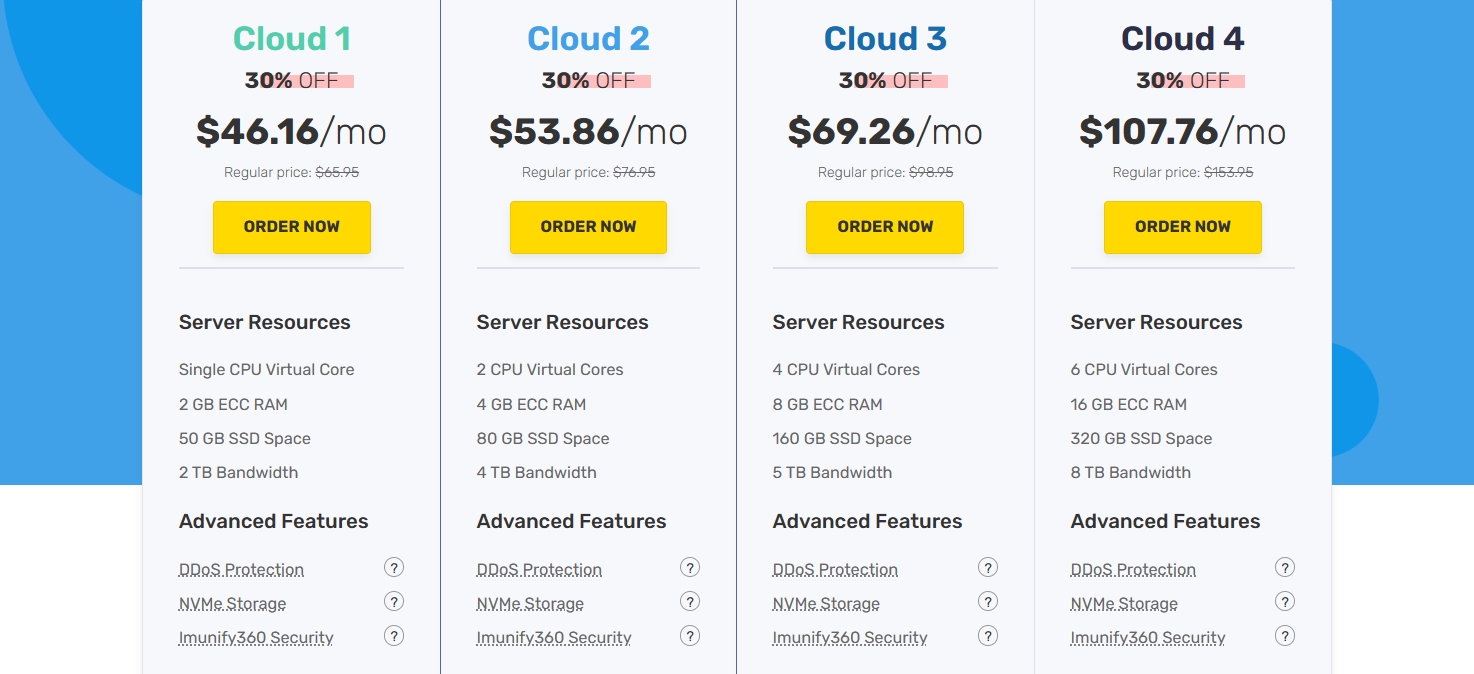Click Order Now for Cloud 4
Screen dimensions: 1474x674
(1182, 227)
